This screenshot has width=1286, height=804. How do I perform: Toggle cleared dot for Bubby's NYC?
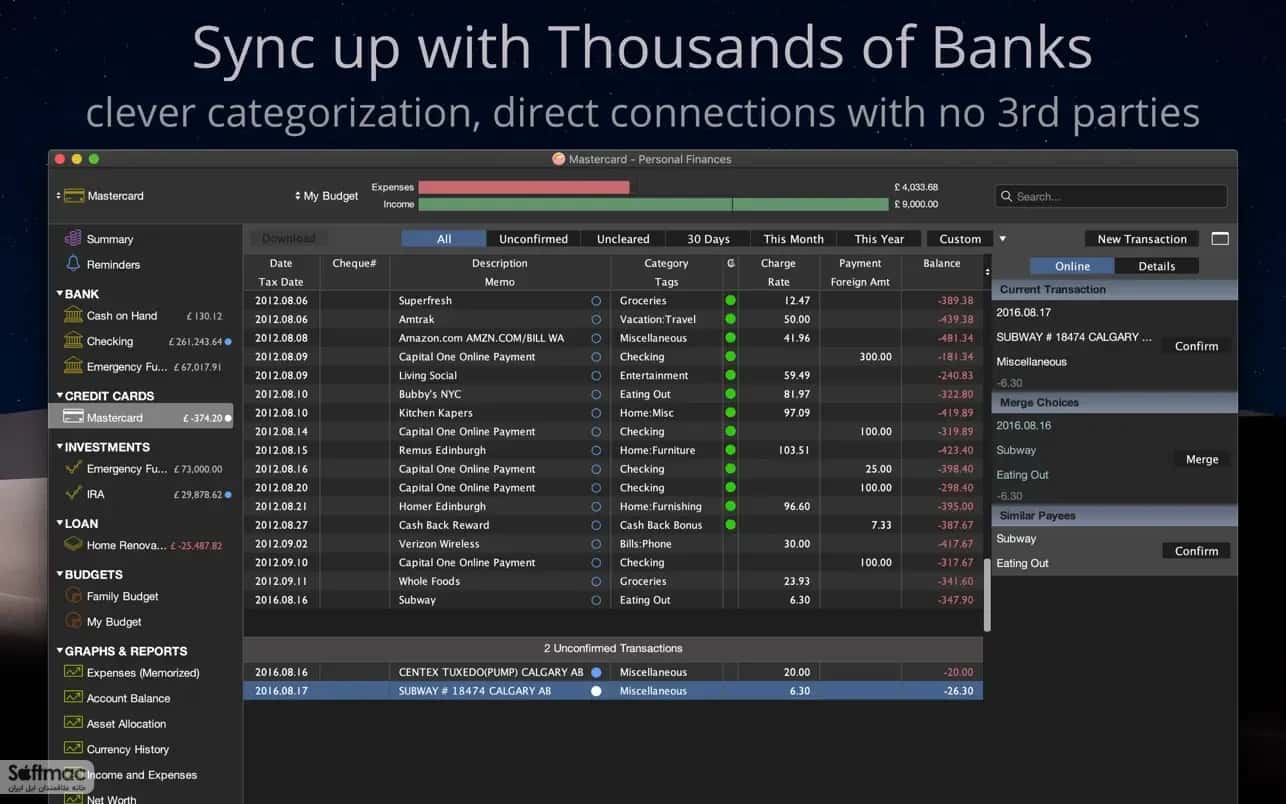tap(730, 394)
